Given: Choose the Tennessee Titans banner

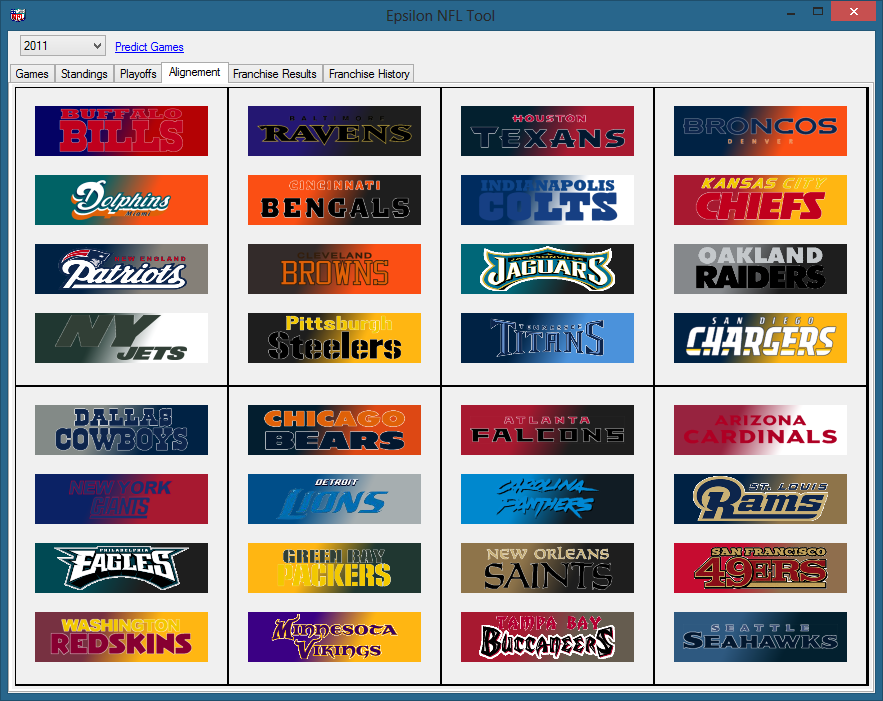Looking at the screenshot, I should [547, 338].
